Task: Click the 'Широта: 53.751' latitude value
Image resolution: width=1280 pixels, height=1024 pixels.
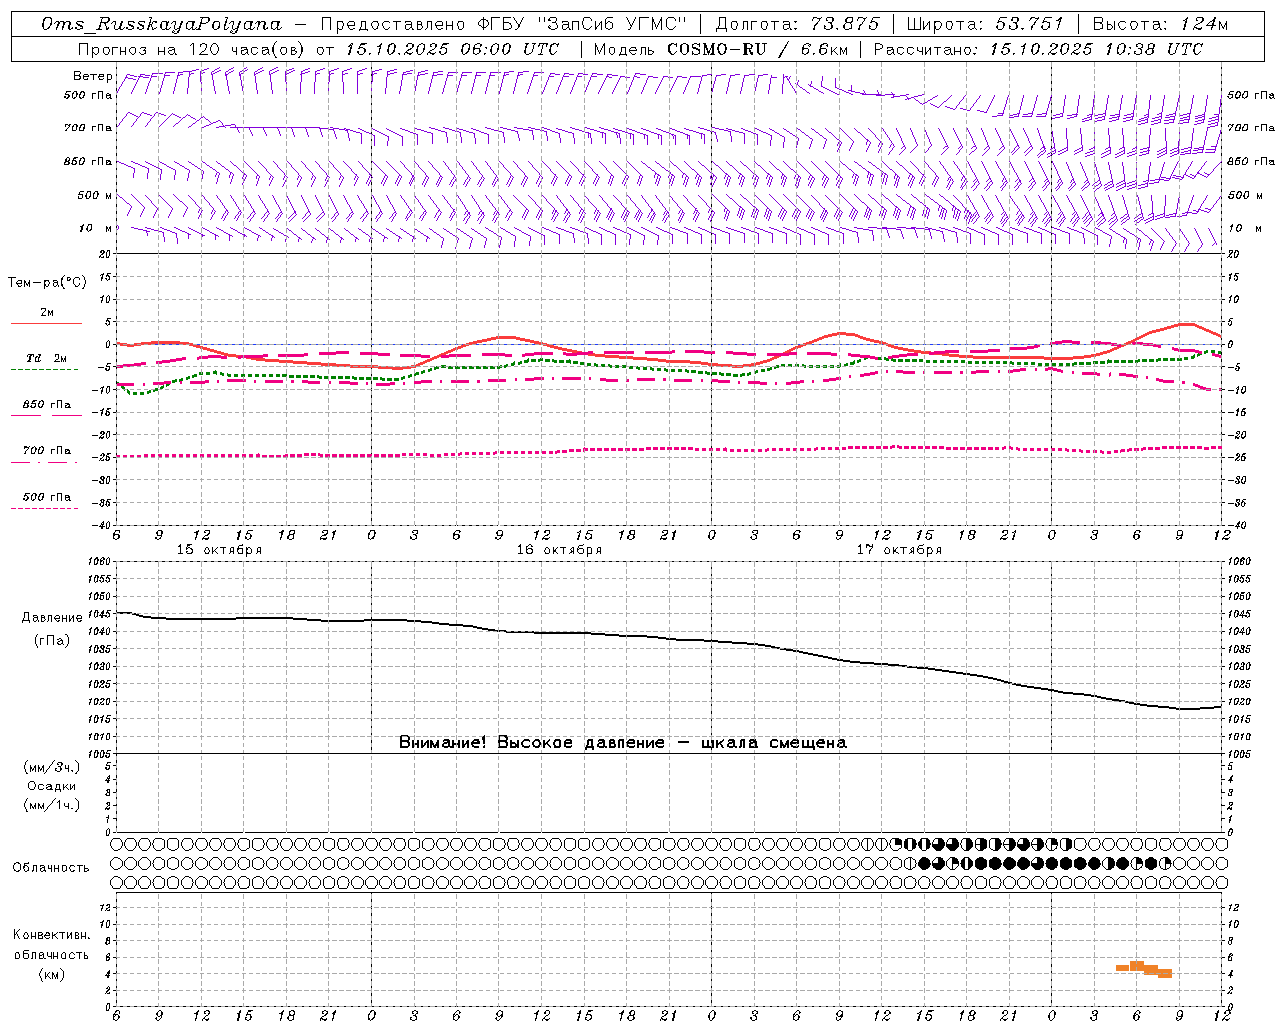Action: (x=985, y=24)
